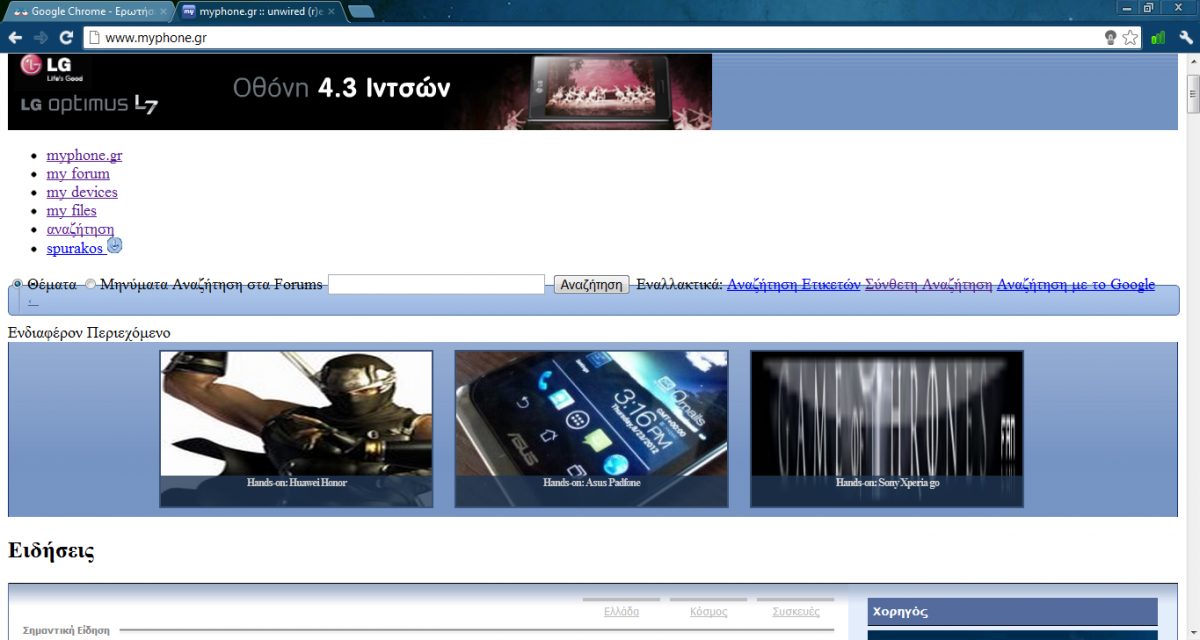The height and width of the screenshot is (640, 1200).
Task: Open the my files link
Action: pos(71,210)
